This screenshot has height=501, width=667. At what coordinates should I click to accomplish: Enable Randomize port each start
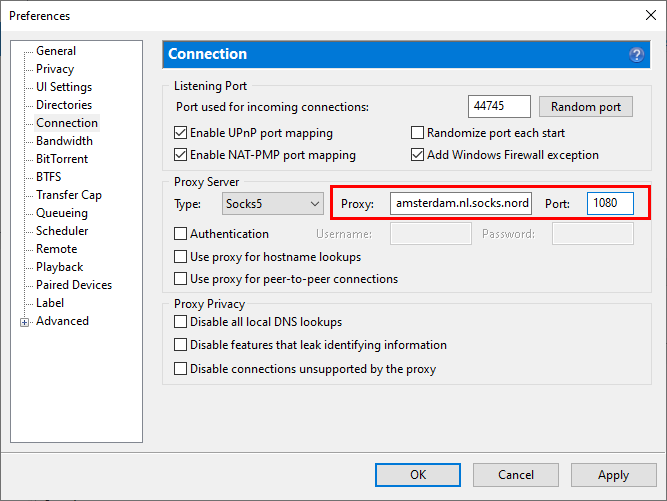(418, 133)
